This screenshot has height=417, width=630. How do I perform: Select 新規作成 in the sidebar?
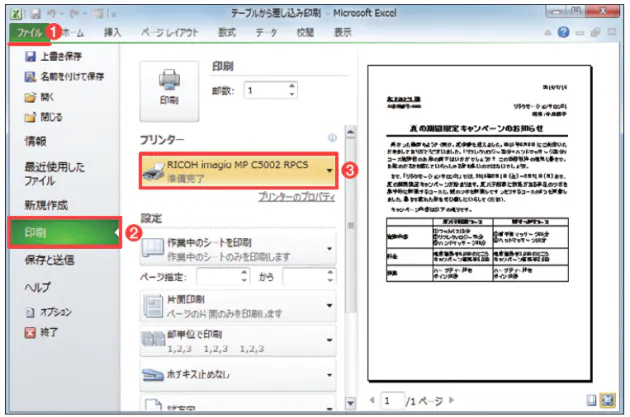pos(46,205)
